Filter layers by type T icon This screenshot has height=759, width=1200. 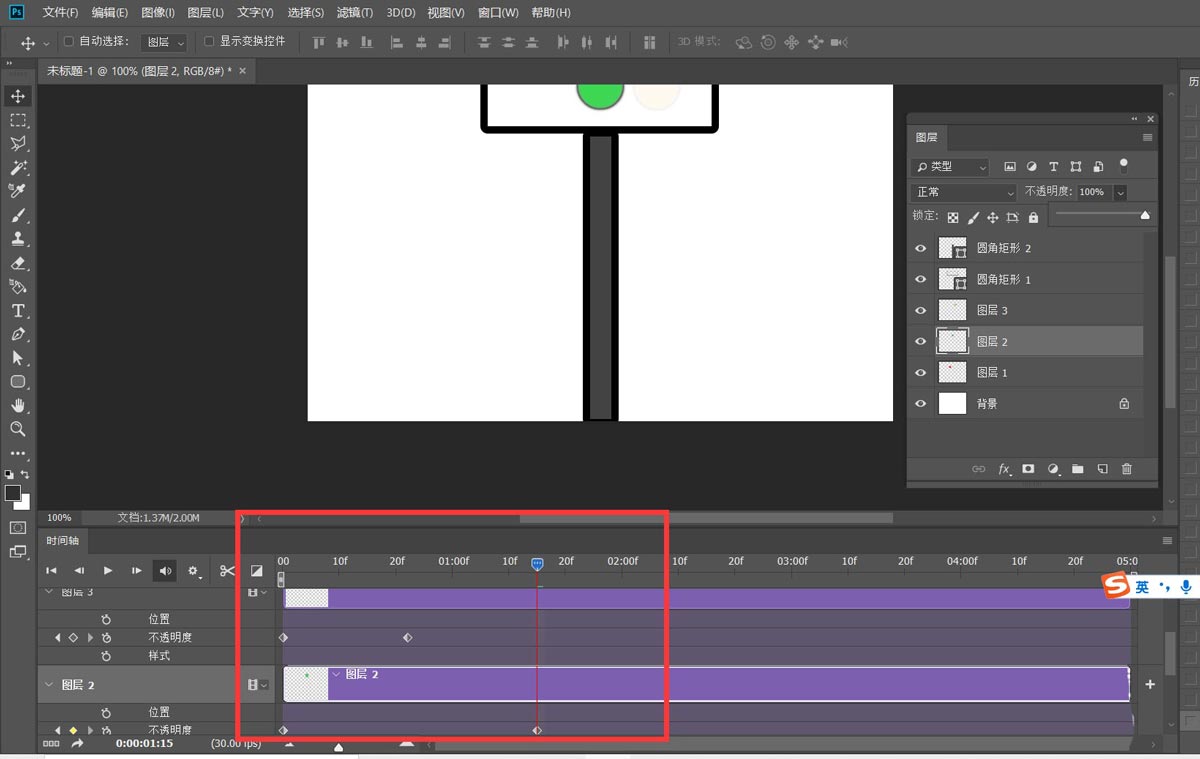click(x=1054, y=167)
